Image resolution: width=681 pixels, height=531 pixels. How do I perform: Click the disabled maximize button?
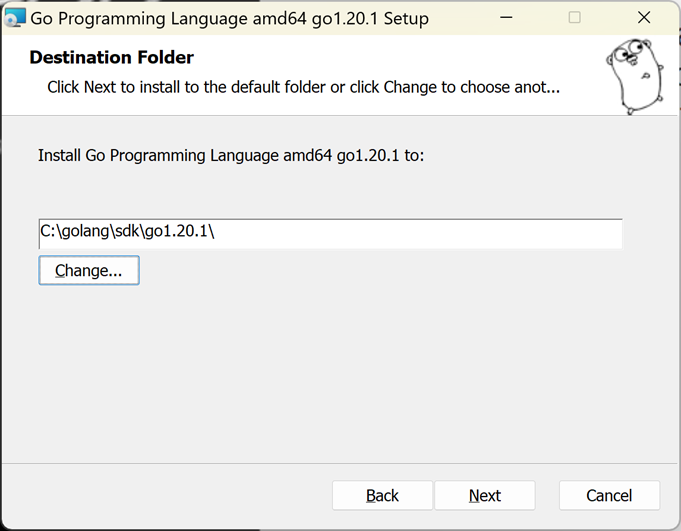[x=575, y=17]
